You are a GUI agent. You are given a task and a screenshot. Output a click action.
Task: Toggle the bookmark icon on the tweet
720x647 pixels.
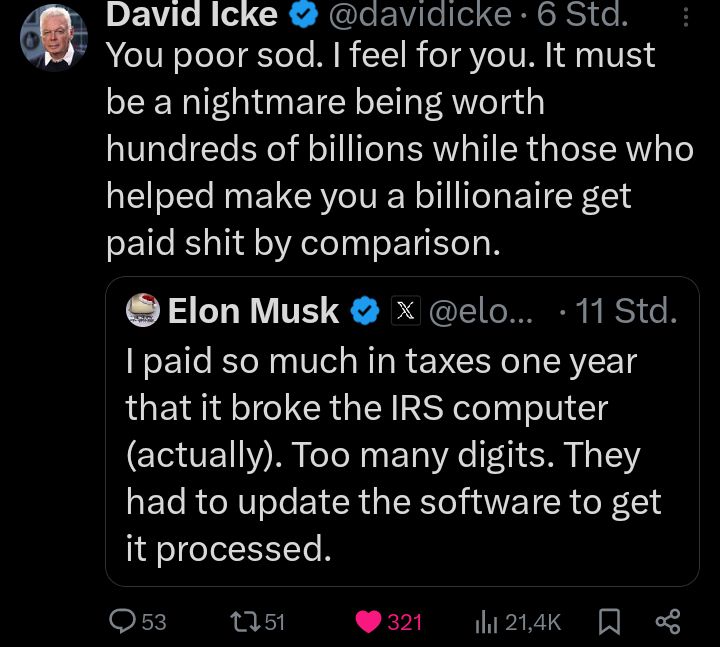pyautogui.click(x=607, y=622)
